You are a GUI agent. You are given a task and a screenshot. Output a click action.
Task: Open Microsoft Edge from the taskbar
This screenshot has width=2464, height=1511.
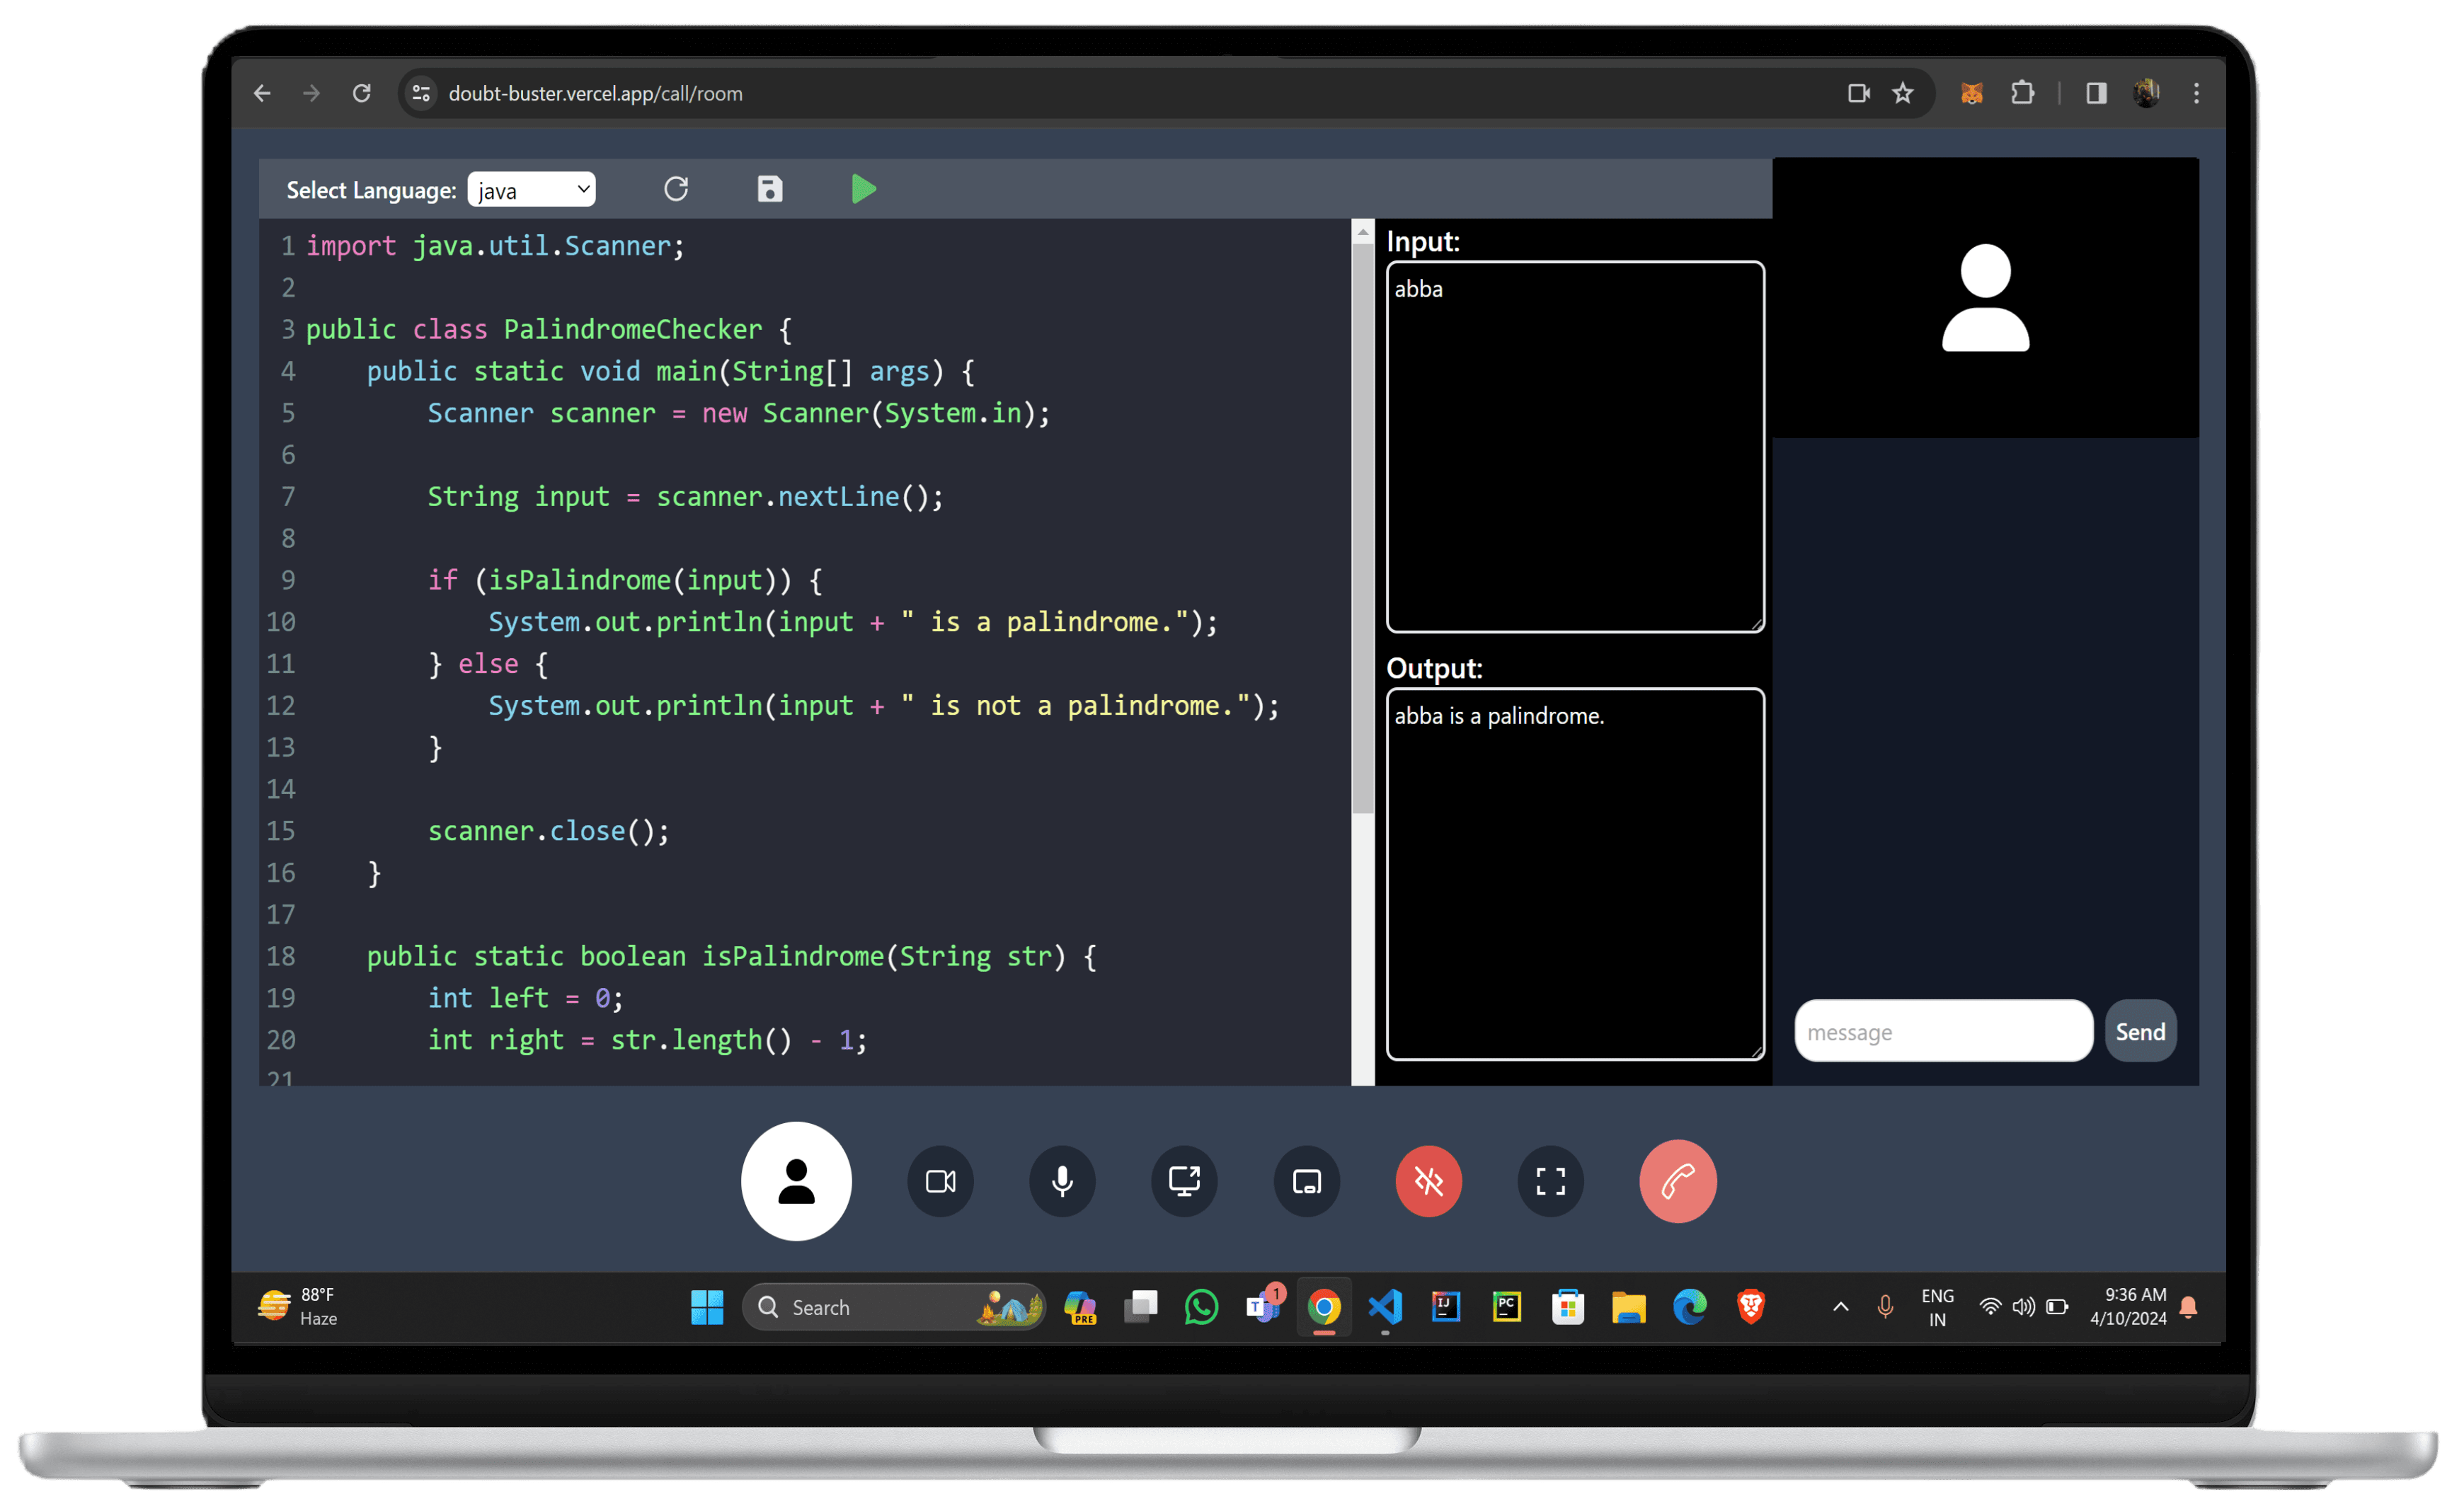pyautogui.click(x=1690, y=1307)
